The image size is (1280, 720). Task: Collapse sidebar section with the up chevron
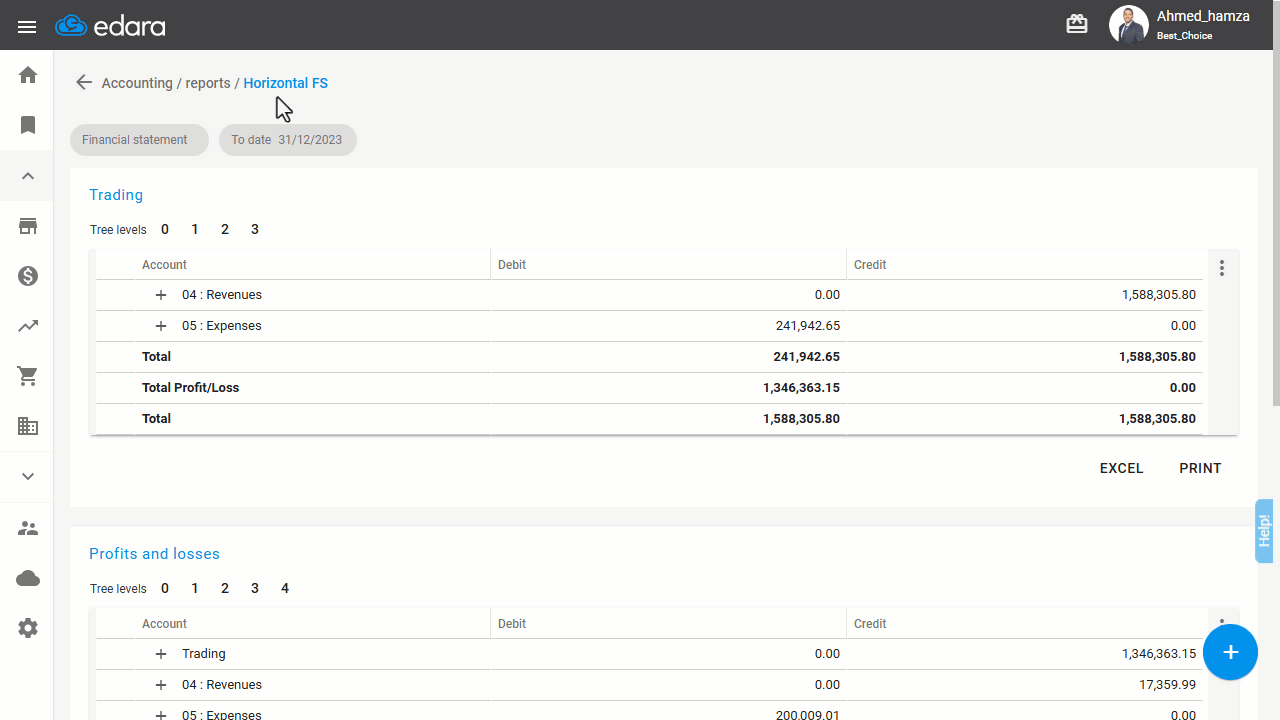click(x=28, y=176)
